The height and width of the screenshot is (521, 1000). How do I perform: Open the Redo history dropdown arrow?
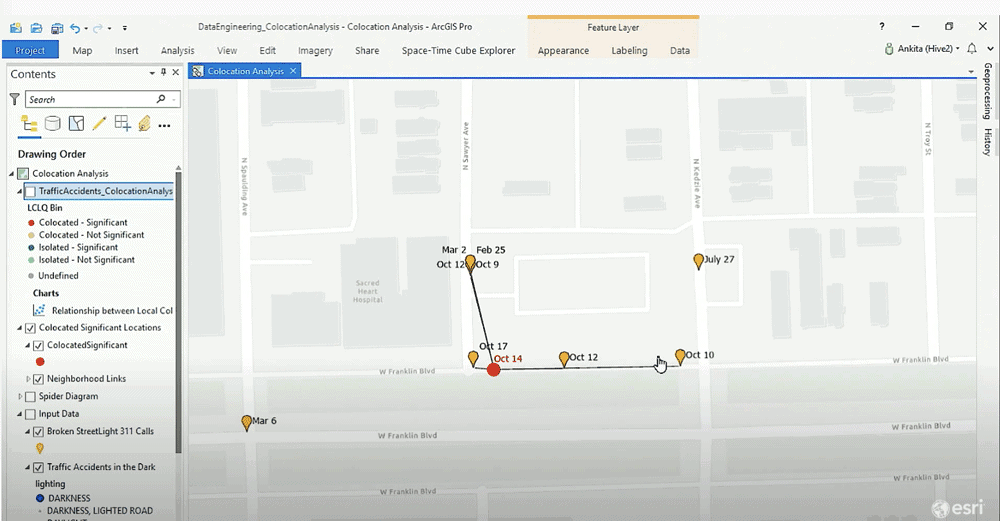coord(110,28)
